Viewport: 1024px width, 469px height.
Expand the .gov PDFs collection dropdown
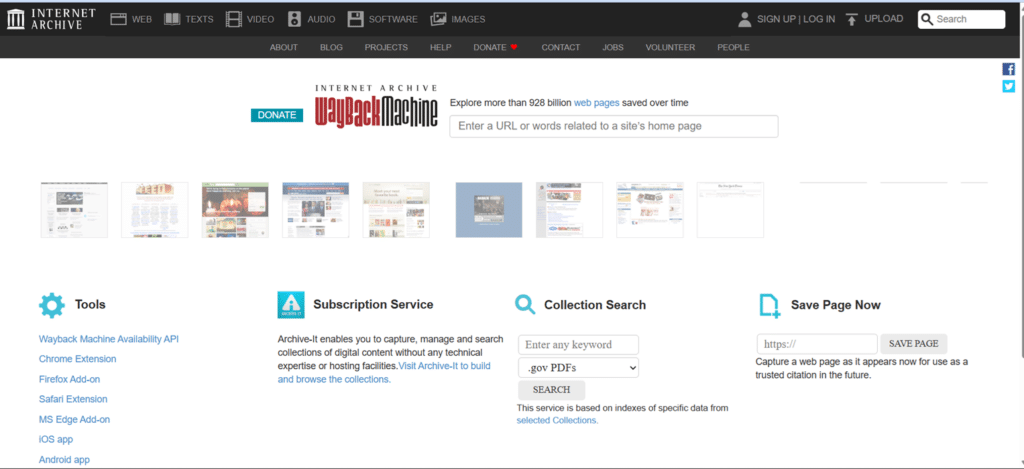pyautogui.click(x=578, y=368)
